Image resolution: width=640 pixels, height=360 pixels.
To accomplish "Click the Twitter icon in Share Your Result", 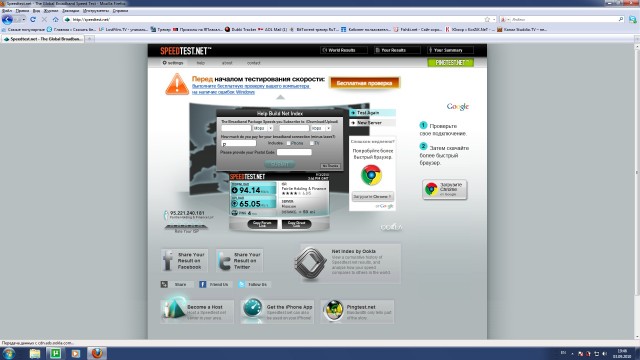I will [224, 261].
